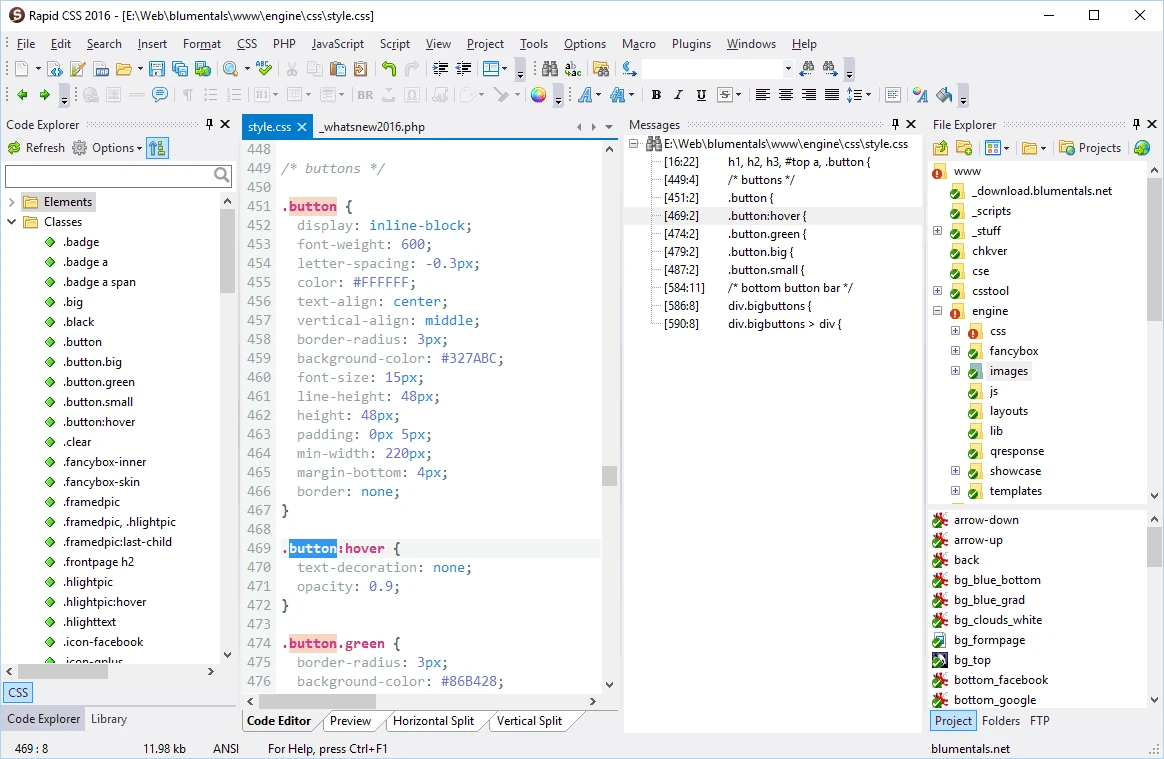Refresh the Code Explorer
Image resolution: width=1164 pixels, height=759 pixels.
[x=36, y=148]
